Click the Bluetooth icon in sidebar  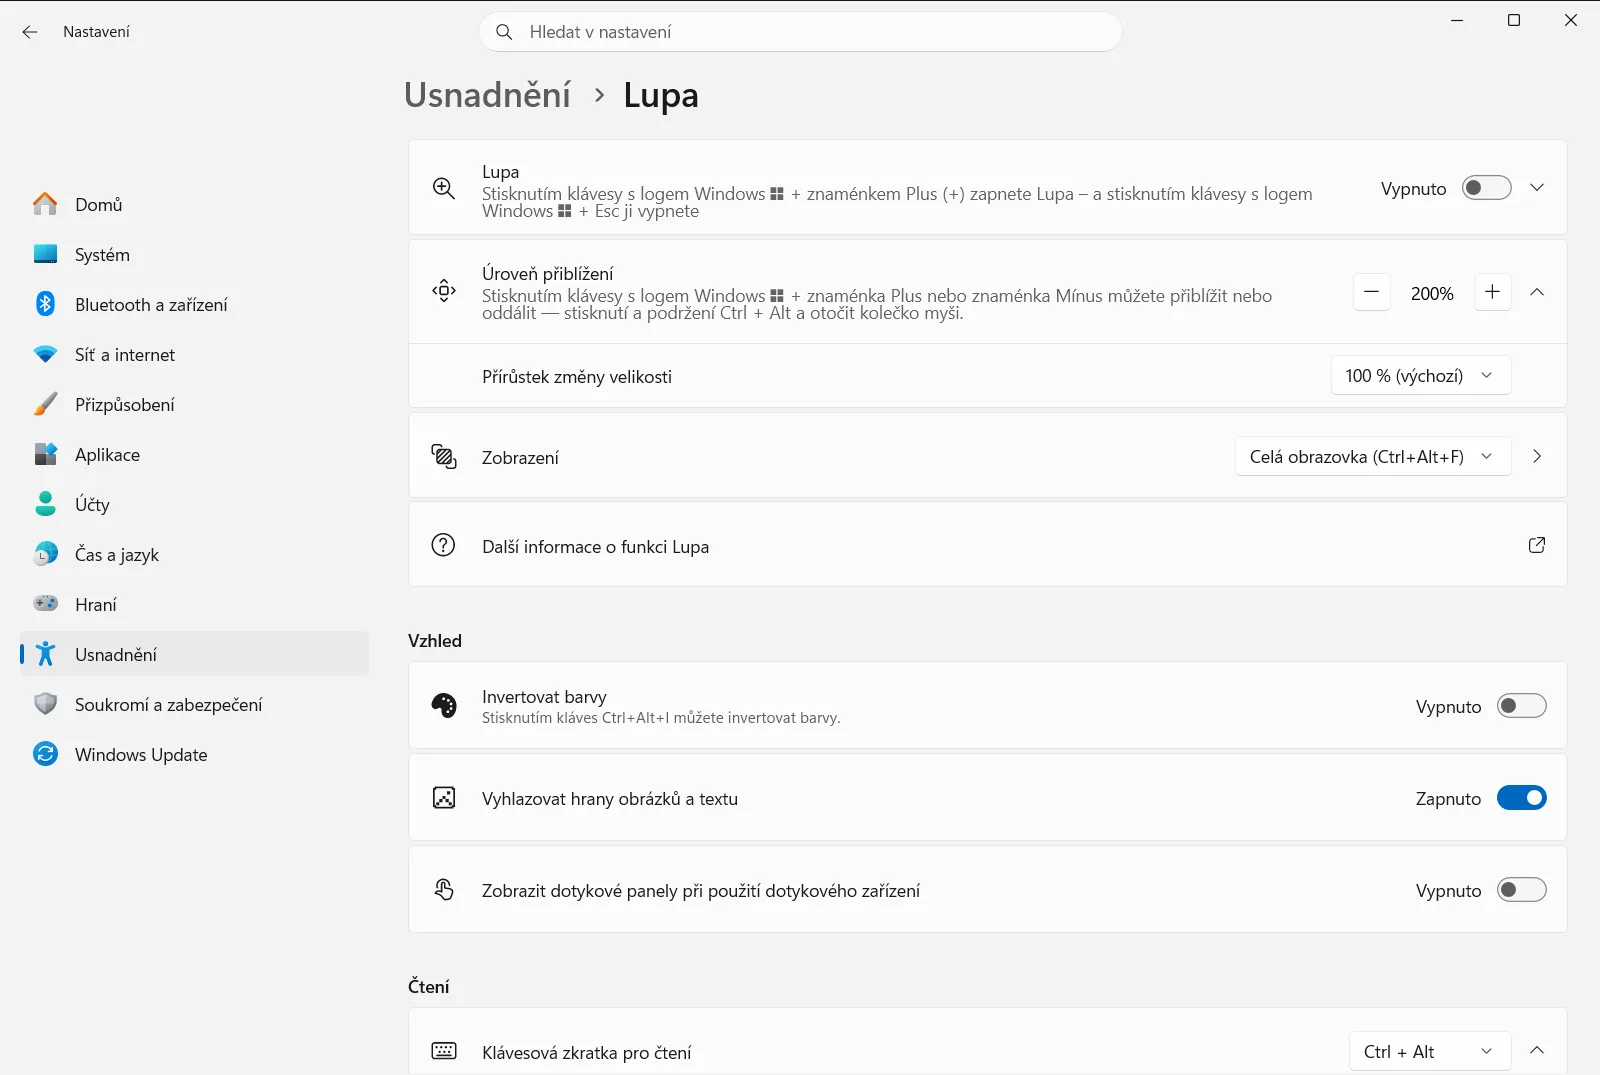point(45,304)
